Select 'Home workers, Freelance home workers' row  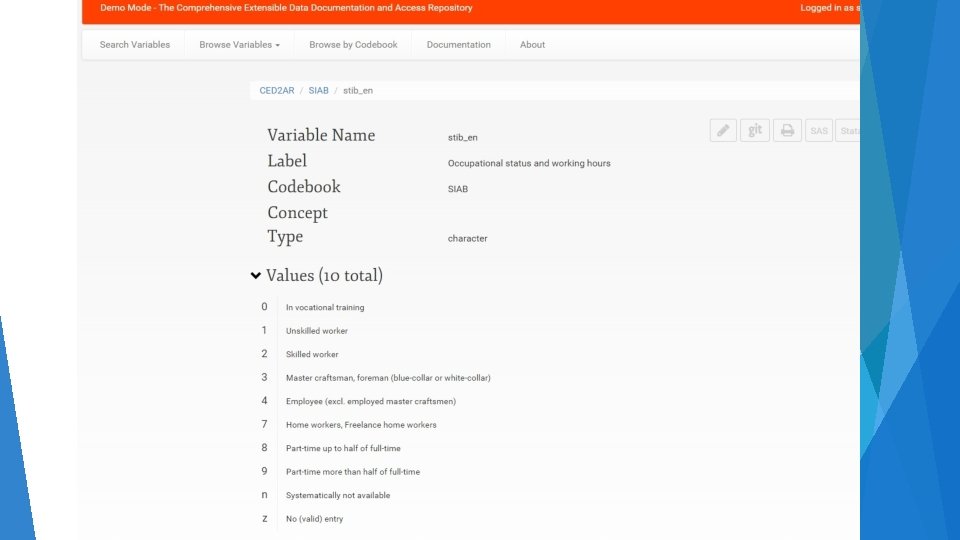361,425
